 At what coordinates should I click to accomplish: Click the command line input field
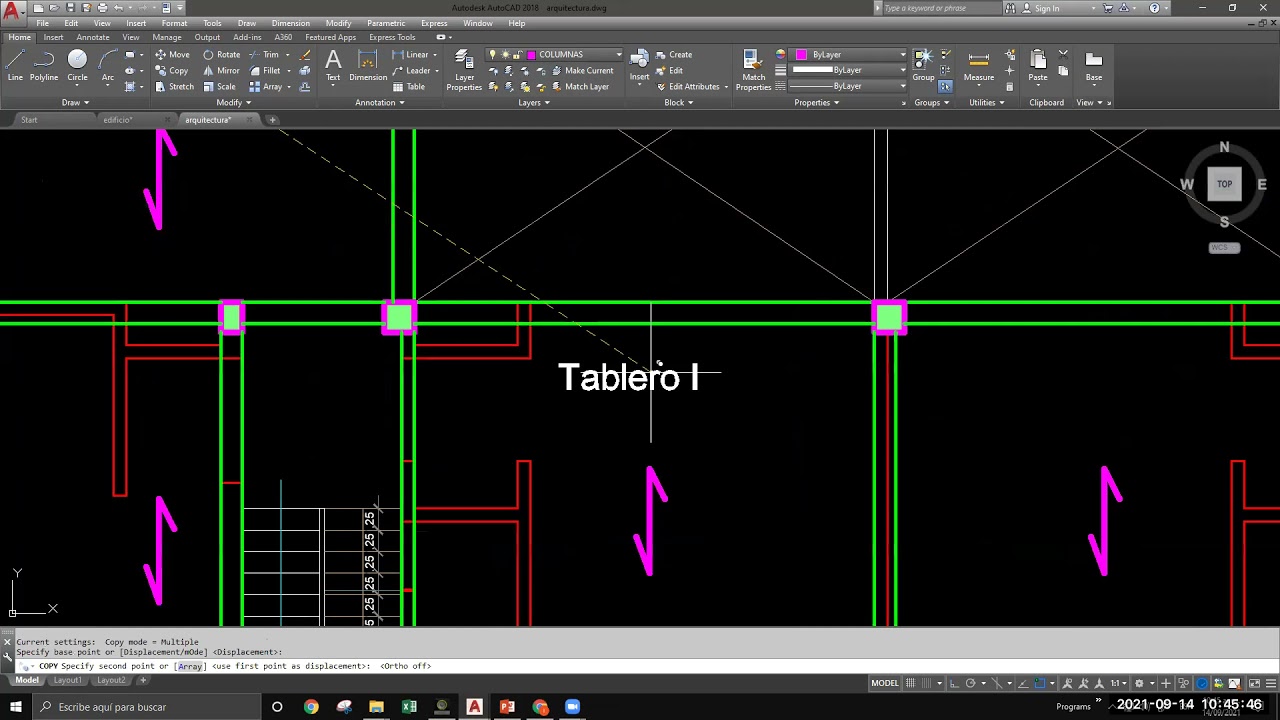[x=640, y=666]
